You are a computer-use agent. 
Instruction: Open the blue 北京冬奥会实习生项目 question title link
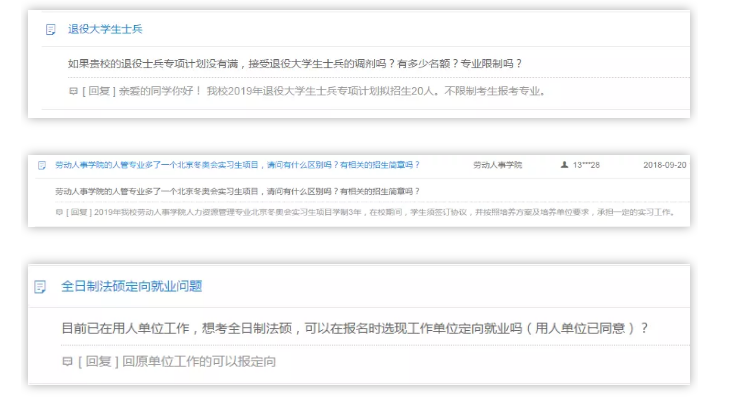point(238,164)
